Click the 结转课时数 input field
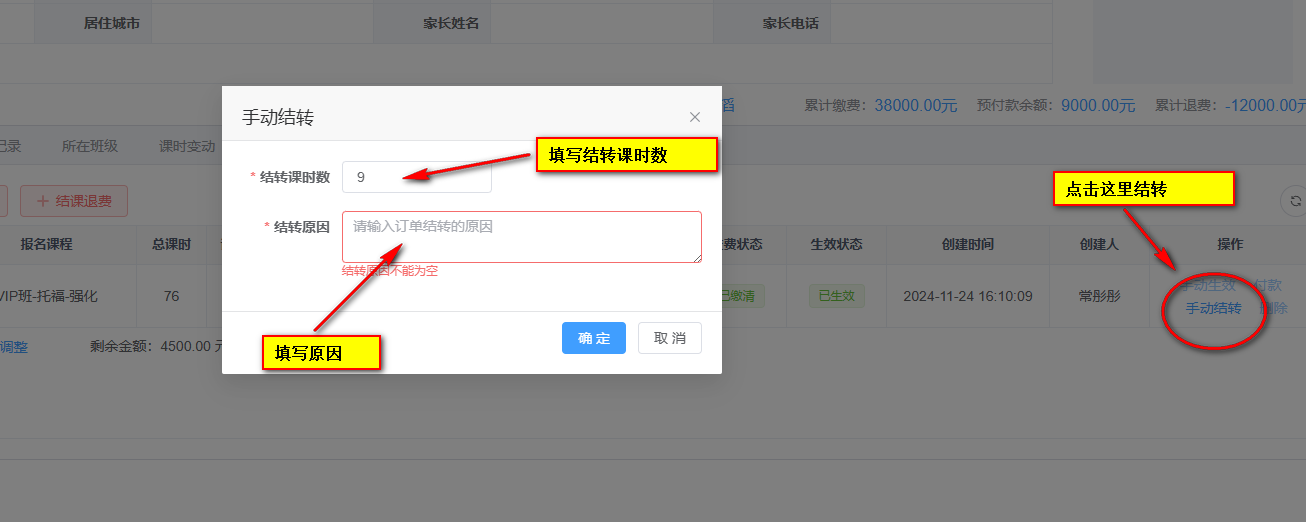1306x522 pixels. click(416, 177)
